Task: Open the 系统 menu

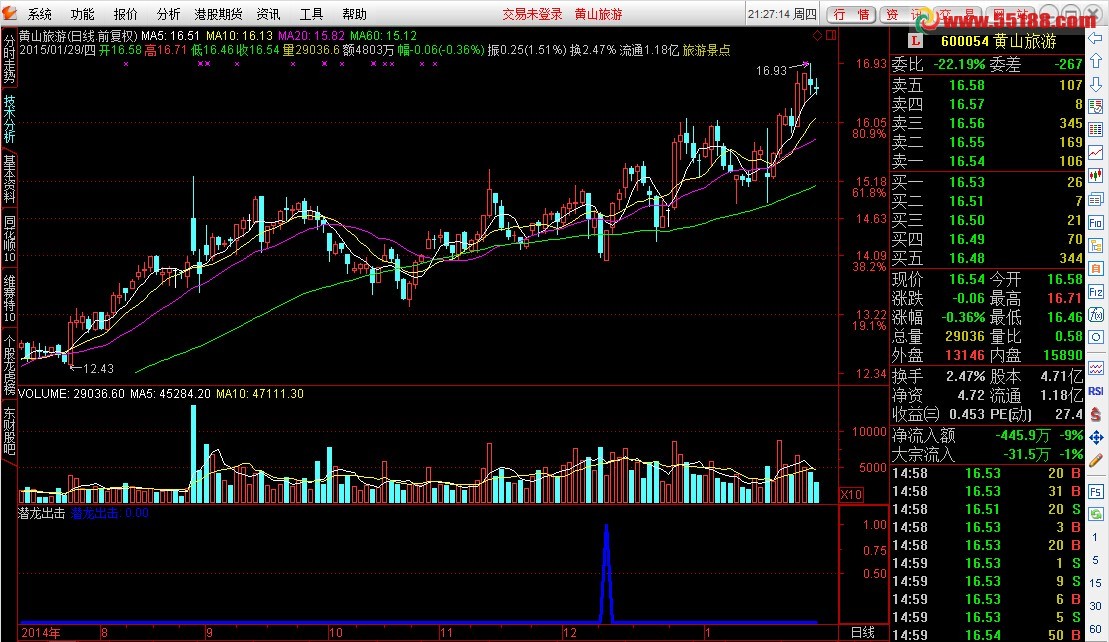Action: [x=40, y=14]
